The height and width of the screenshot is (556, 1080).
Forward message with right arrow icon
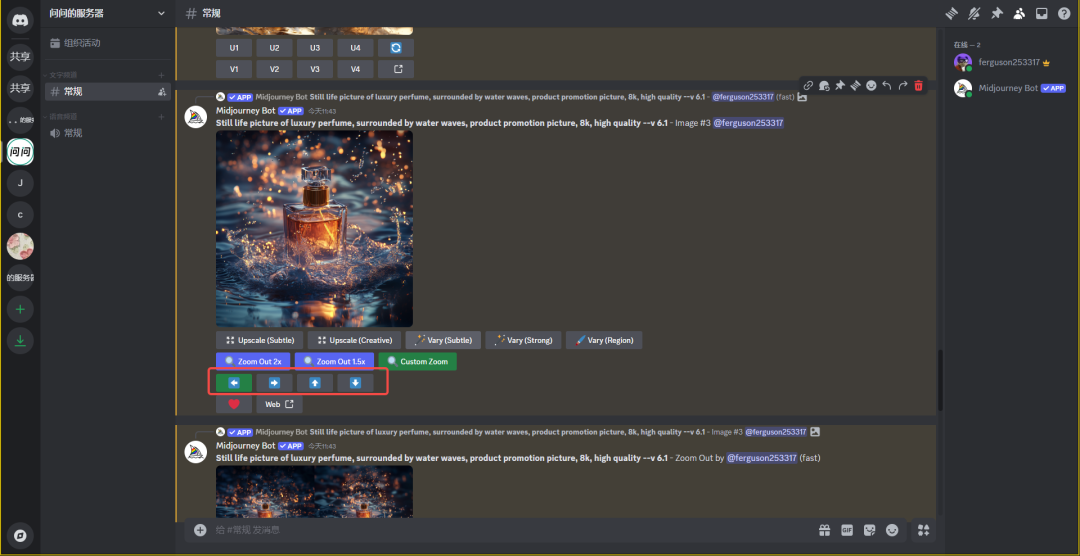tap(902, 85)
